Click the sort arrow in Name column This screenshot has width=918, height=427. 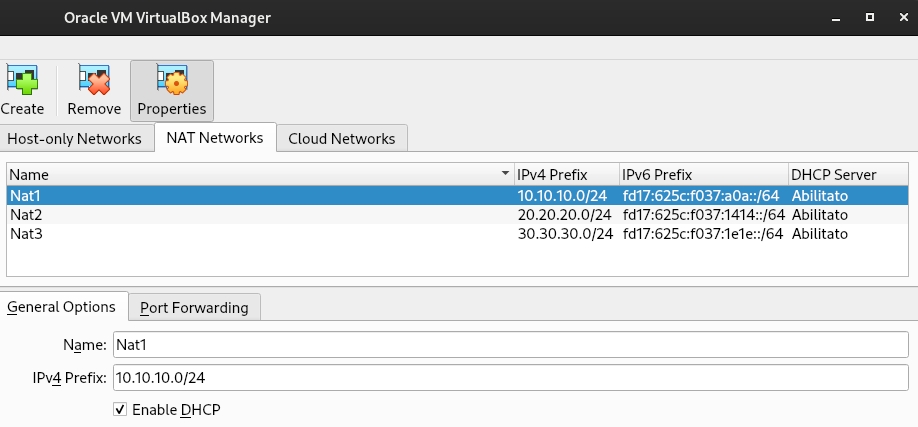coord(505,175)
